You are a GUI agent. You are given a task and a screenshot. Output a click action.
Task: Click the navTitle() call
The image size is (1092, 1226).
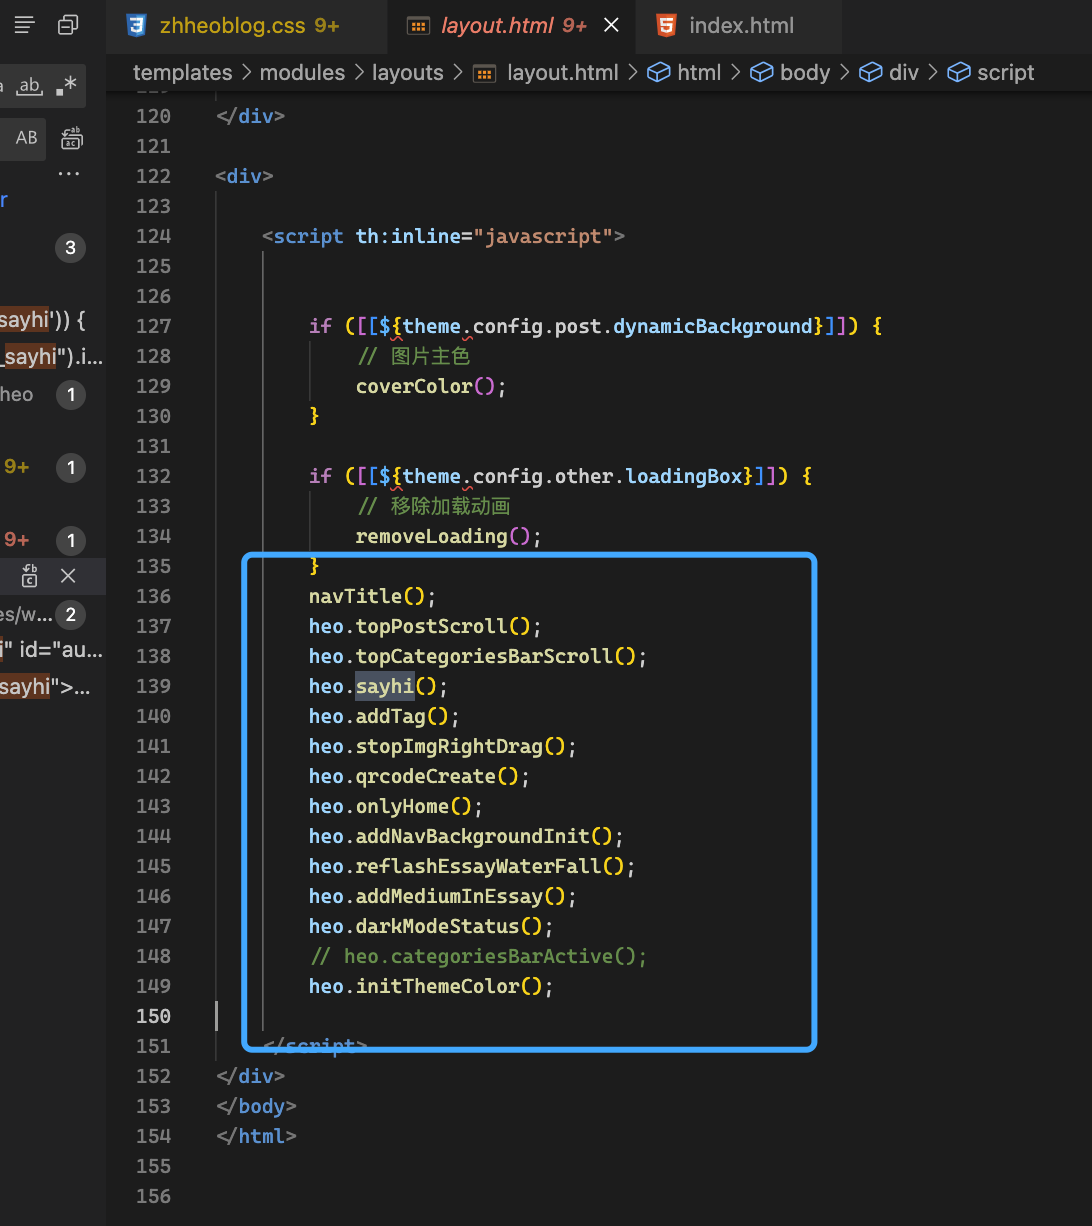pos(373,596)
